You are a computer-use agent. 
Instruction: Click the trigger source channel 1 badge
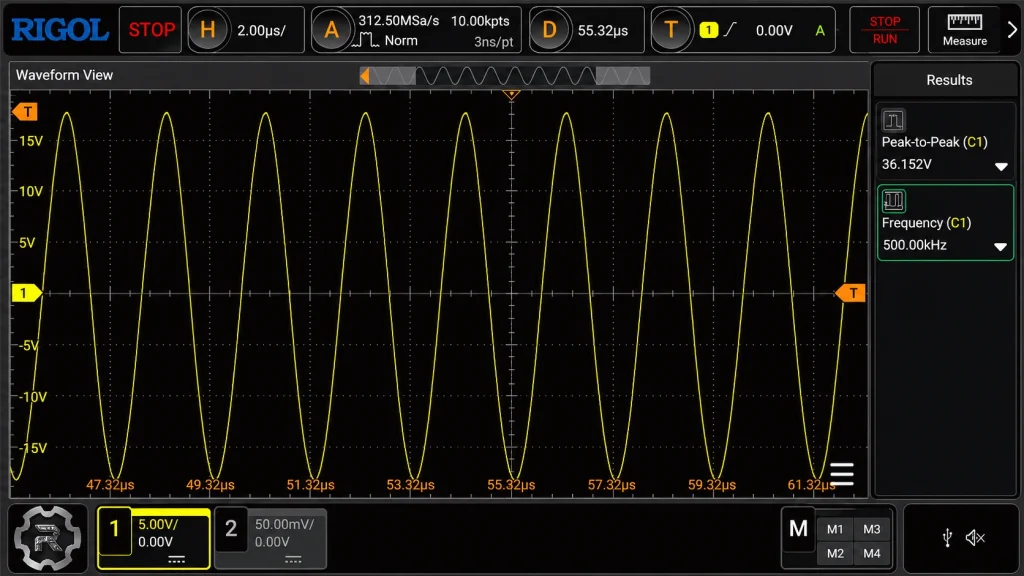(x=709, y=30)
